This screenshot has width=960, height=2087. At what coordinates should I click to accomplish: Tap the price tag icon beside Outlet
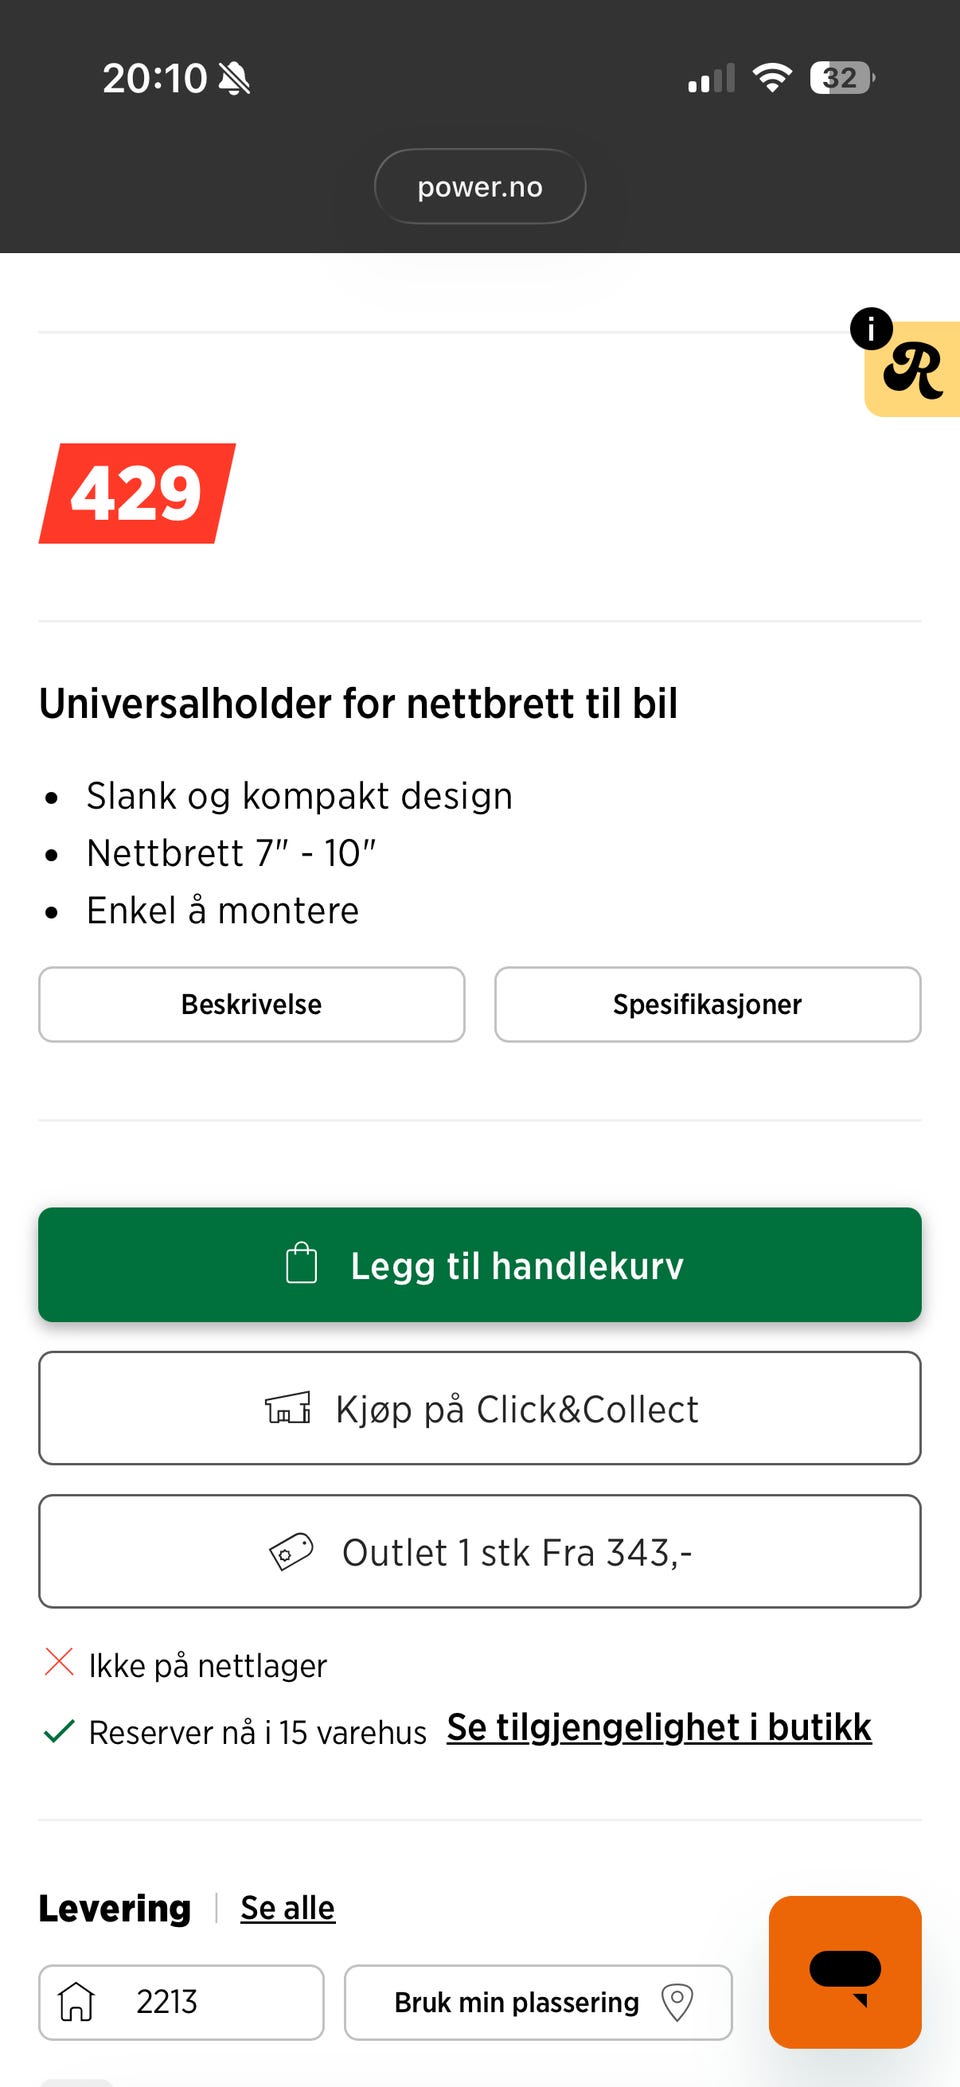[x=291, y=1552]
